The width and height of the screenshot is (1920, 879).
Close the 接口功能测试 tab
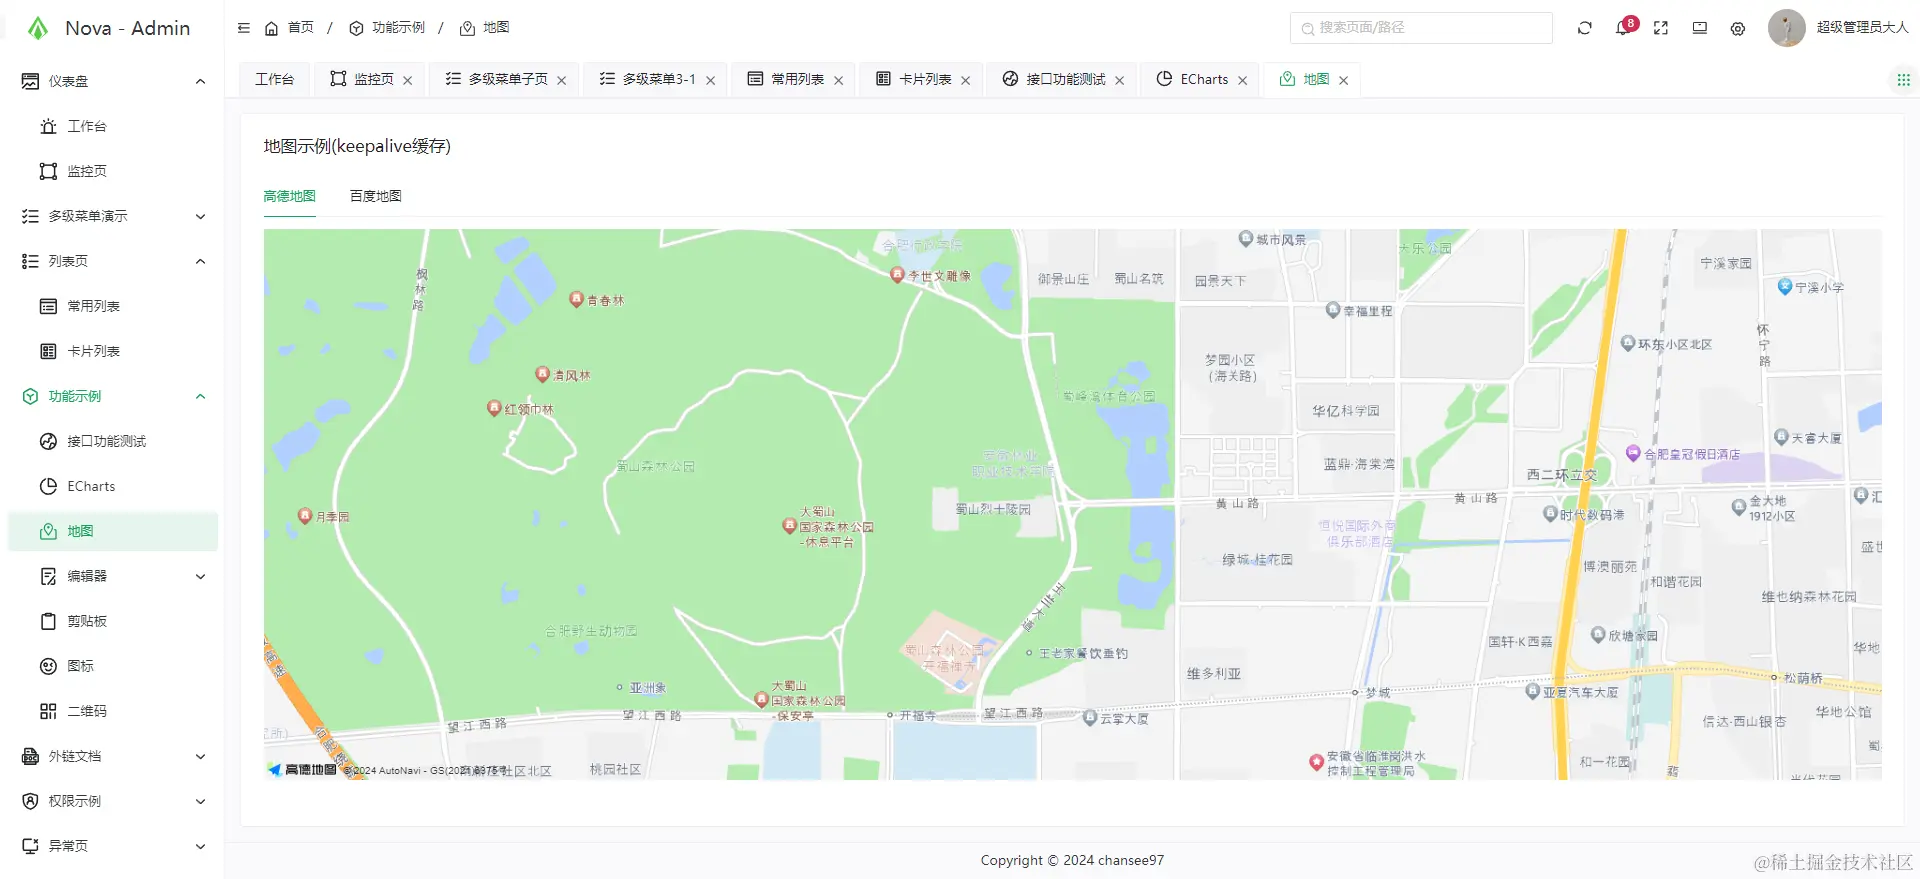(1120, 80)
